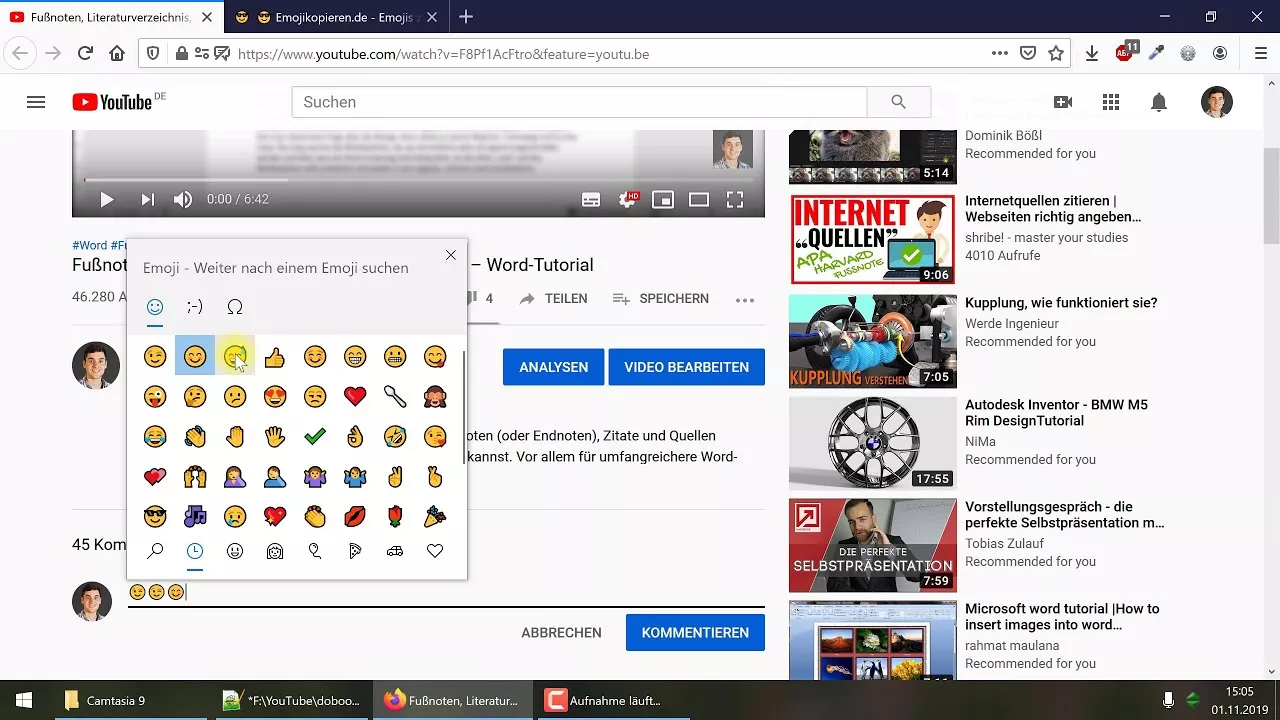The image size is (1280, 720).
Task: Click the VIDEO BEARBEITEN button
Action: click(x=687, y=367)
